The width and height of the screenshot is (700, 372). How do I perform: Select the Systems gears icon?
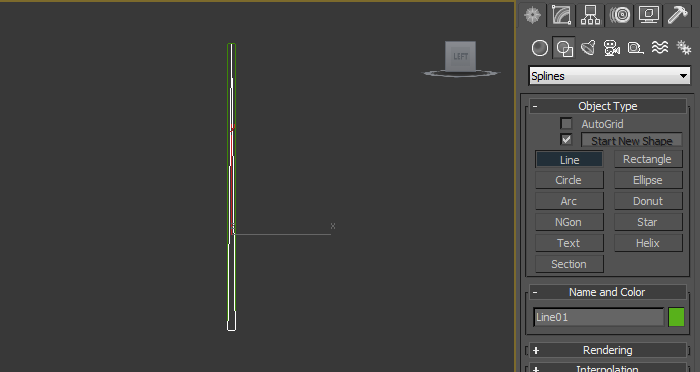click(x=683, y=48)
